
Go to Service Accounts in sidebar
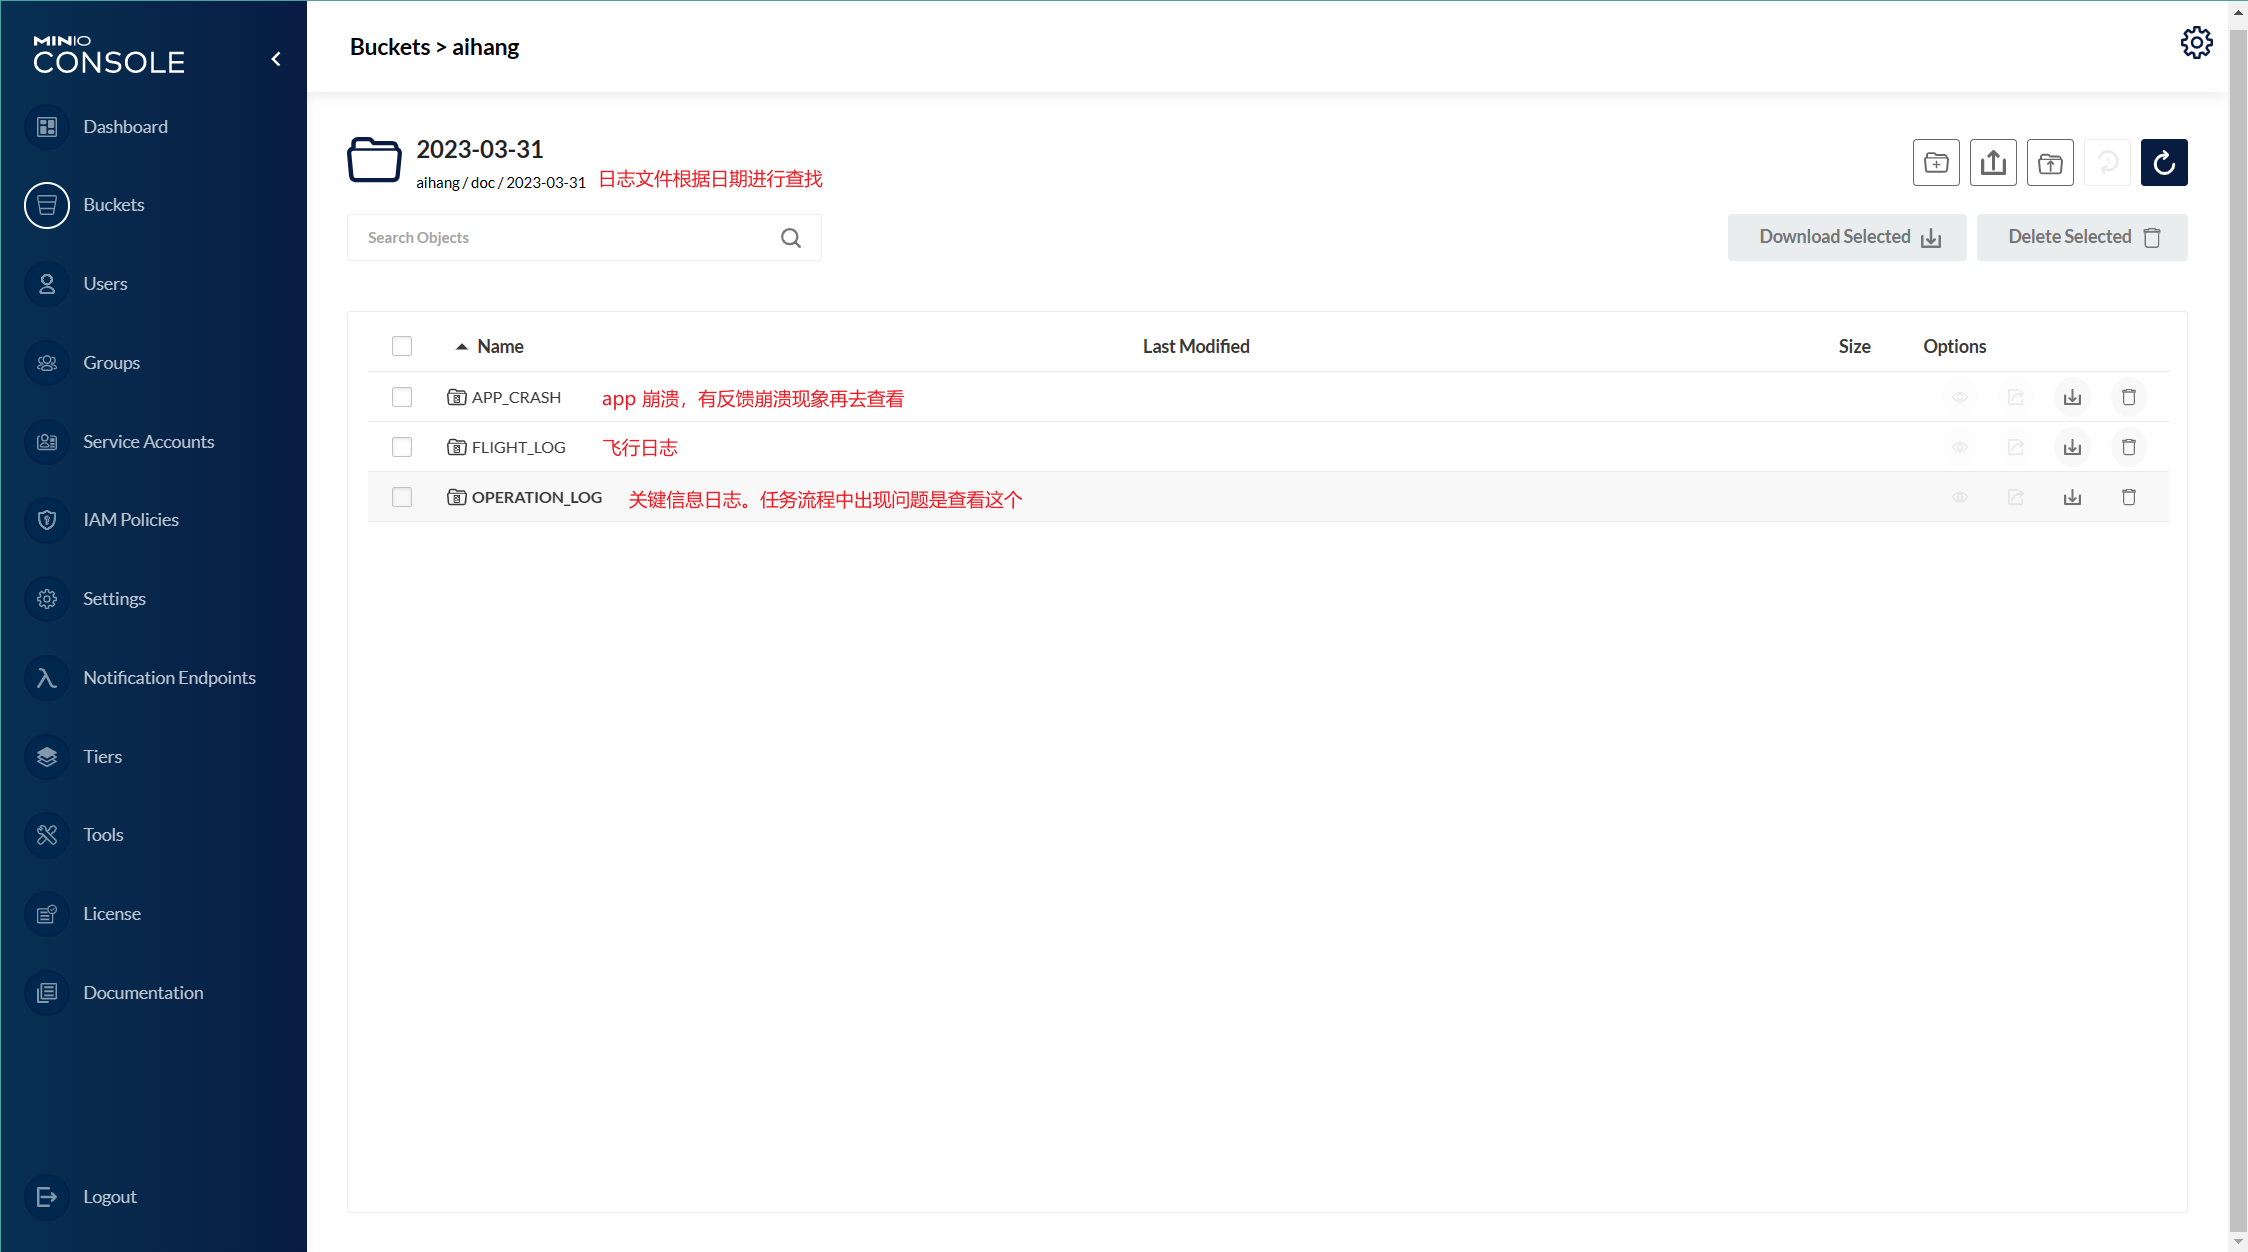coord(148,442)
